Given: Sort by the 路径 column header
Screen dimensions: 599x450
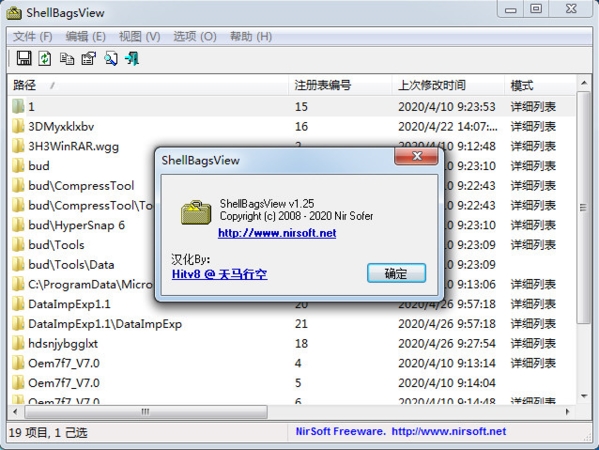Looking at the screenshot, I should tap(147, 85).
